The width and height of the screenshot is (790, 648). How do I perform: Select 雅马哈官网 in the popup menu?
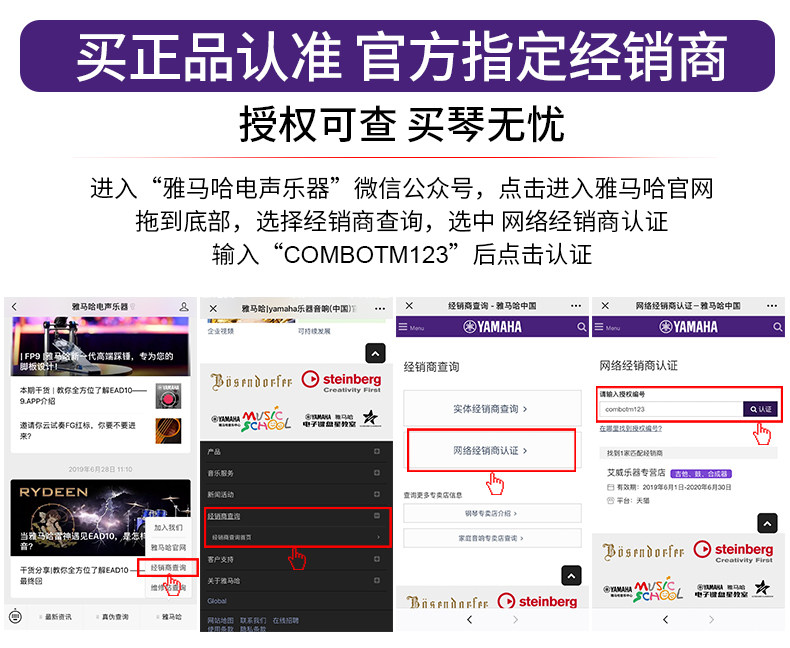pos(168,547)
